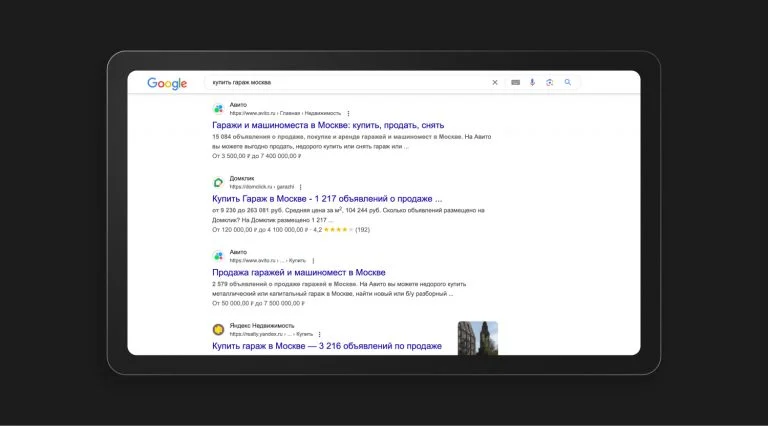Click the magnifier search icon

point(568,82)
